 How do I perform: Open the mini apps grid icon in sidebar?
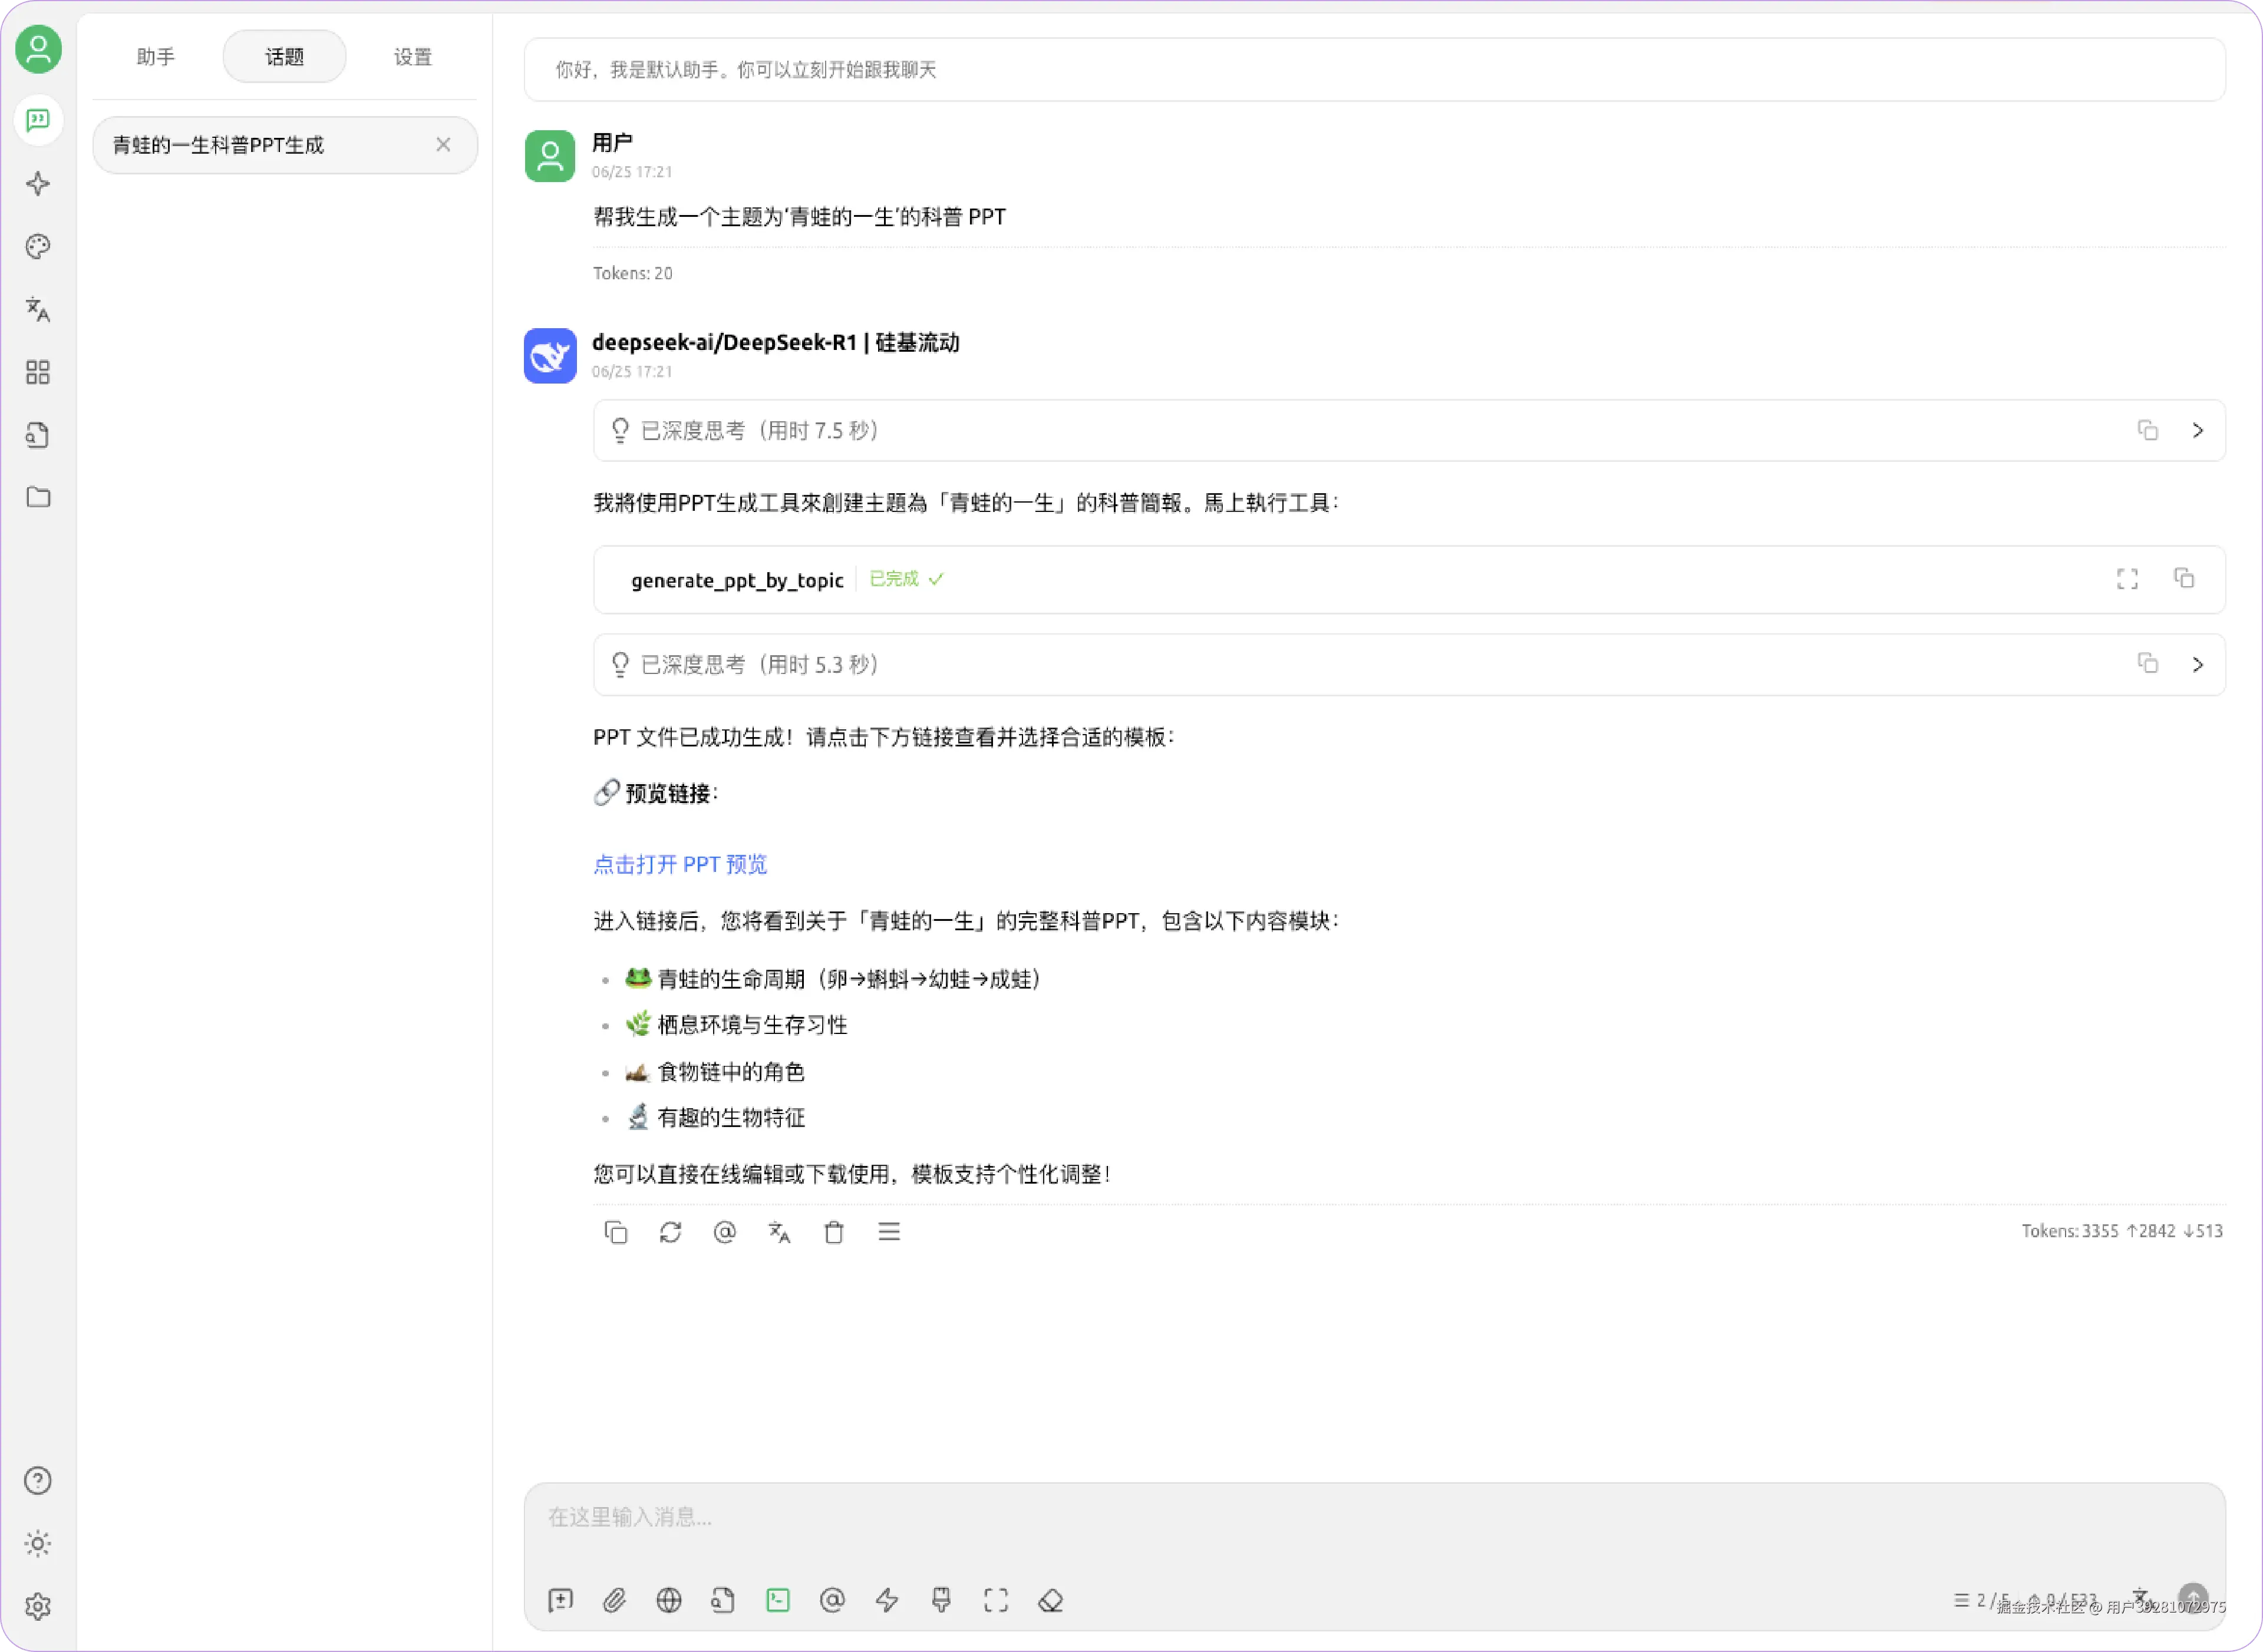pos(38,372)
